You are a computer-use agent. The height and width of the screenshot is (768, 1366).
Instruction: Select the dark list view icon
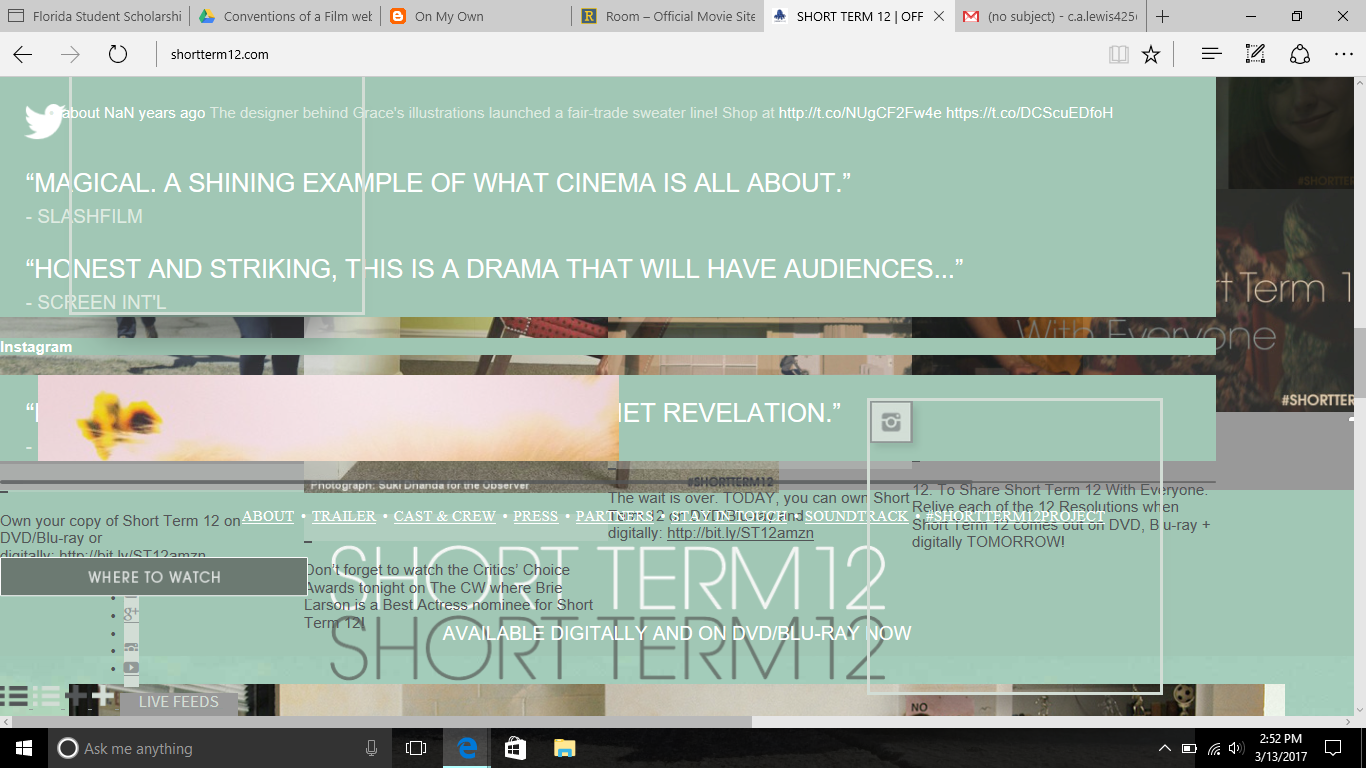[x=14, y=697]
